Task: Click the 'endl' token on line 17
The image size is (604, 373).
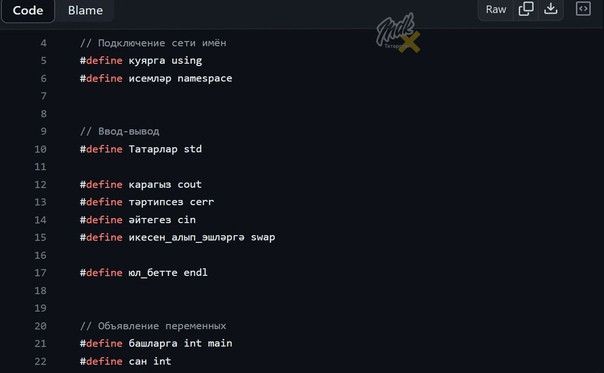Action: pos(196,273)
